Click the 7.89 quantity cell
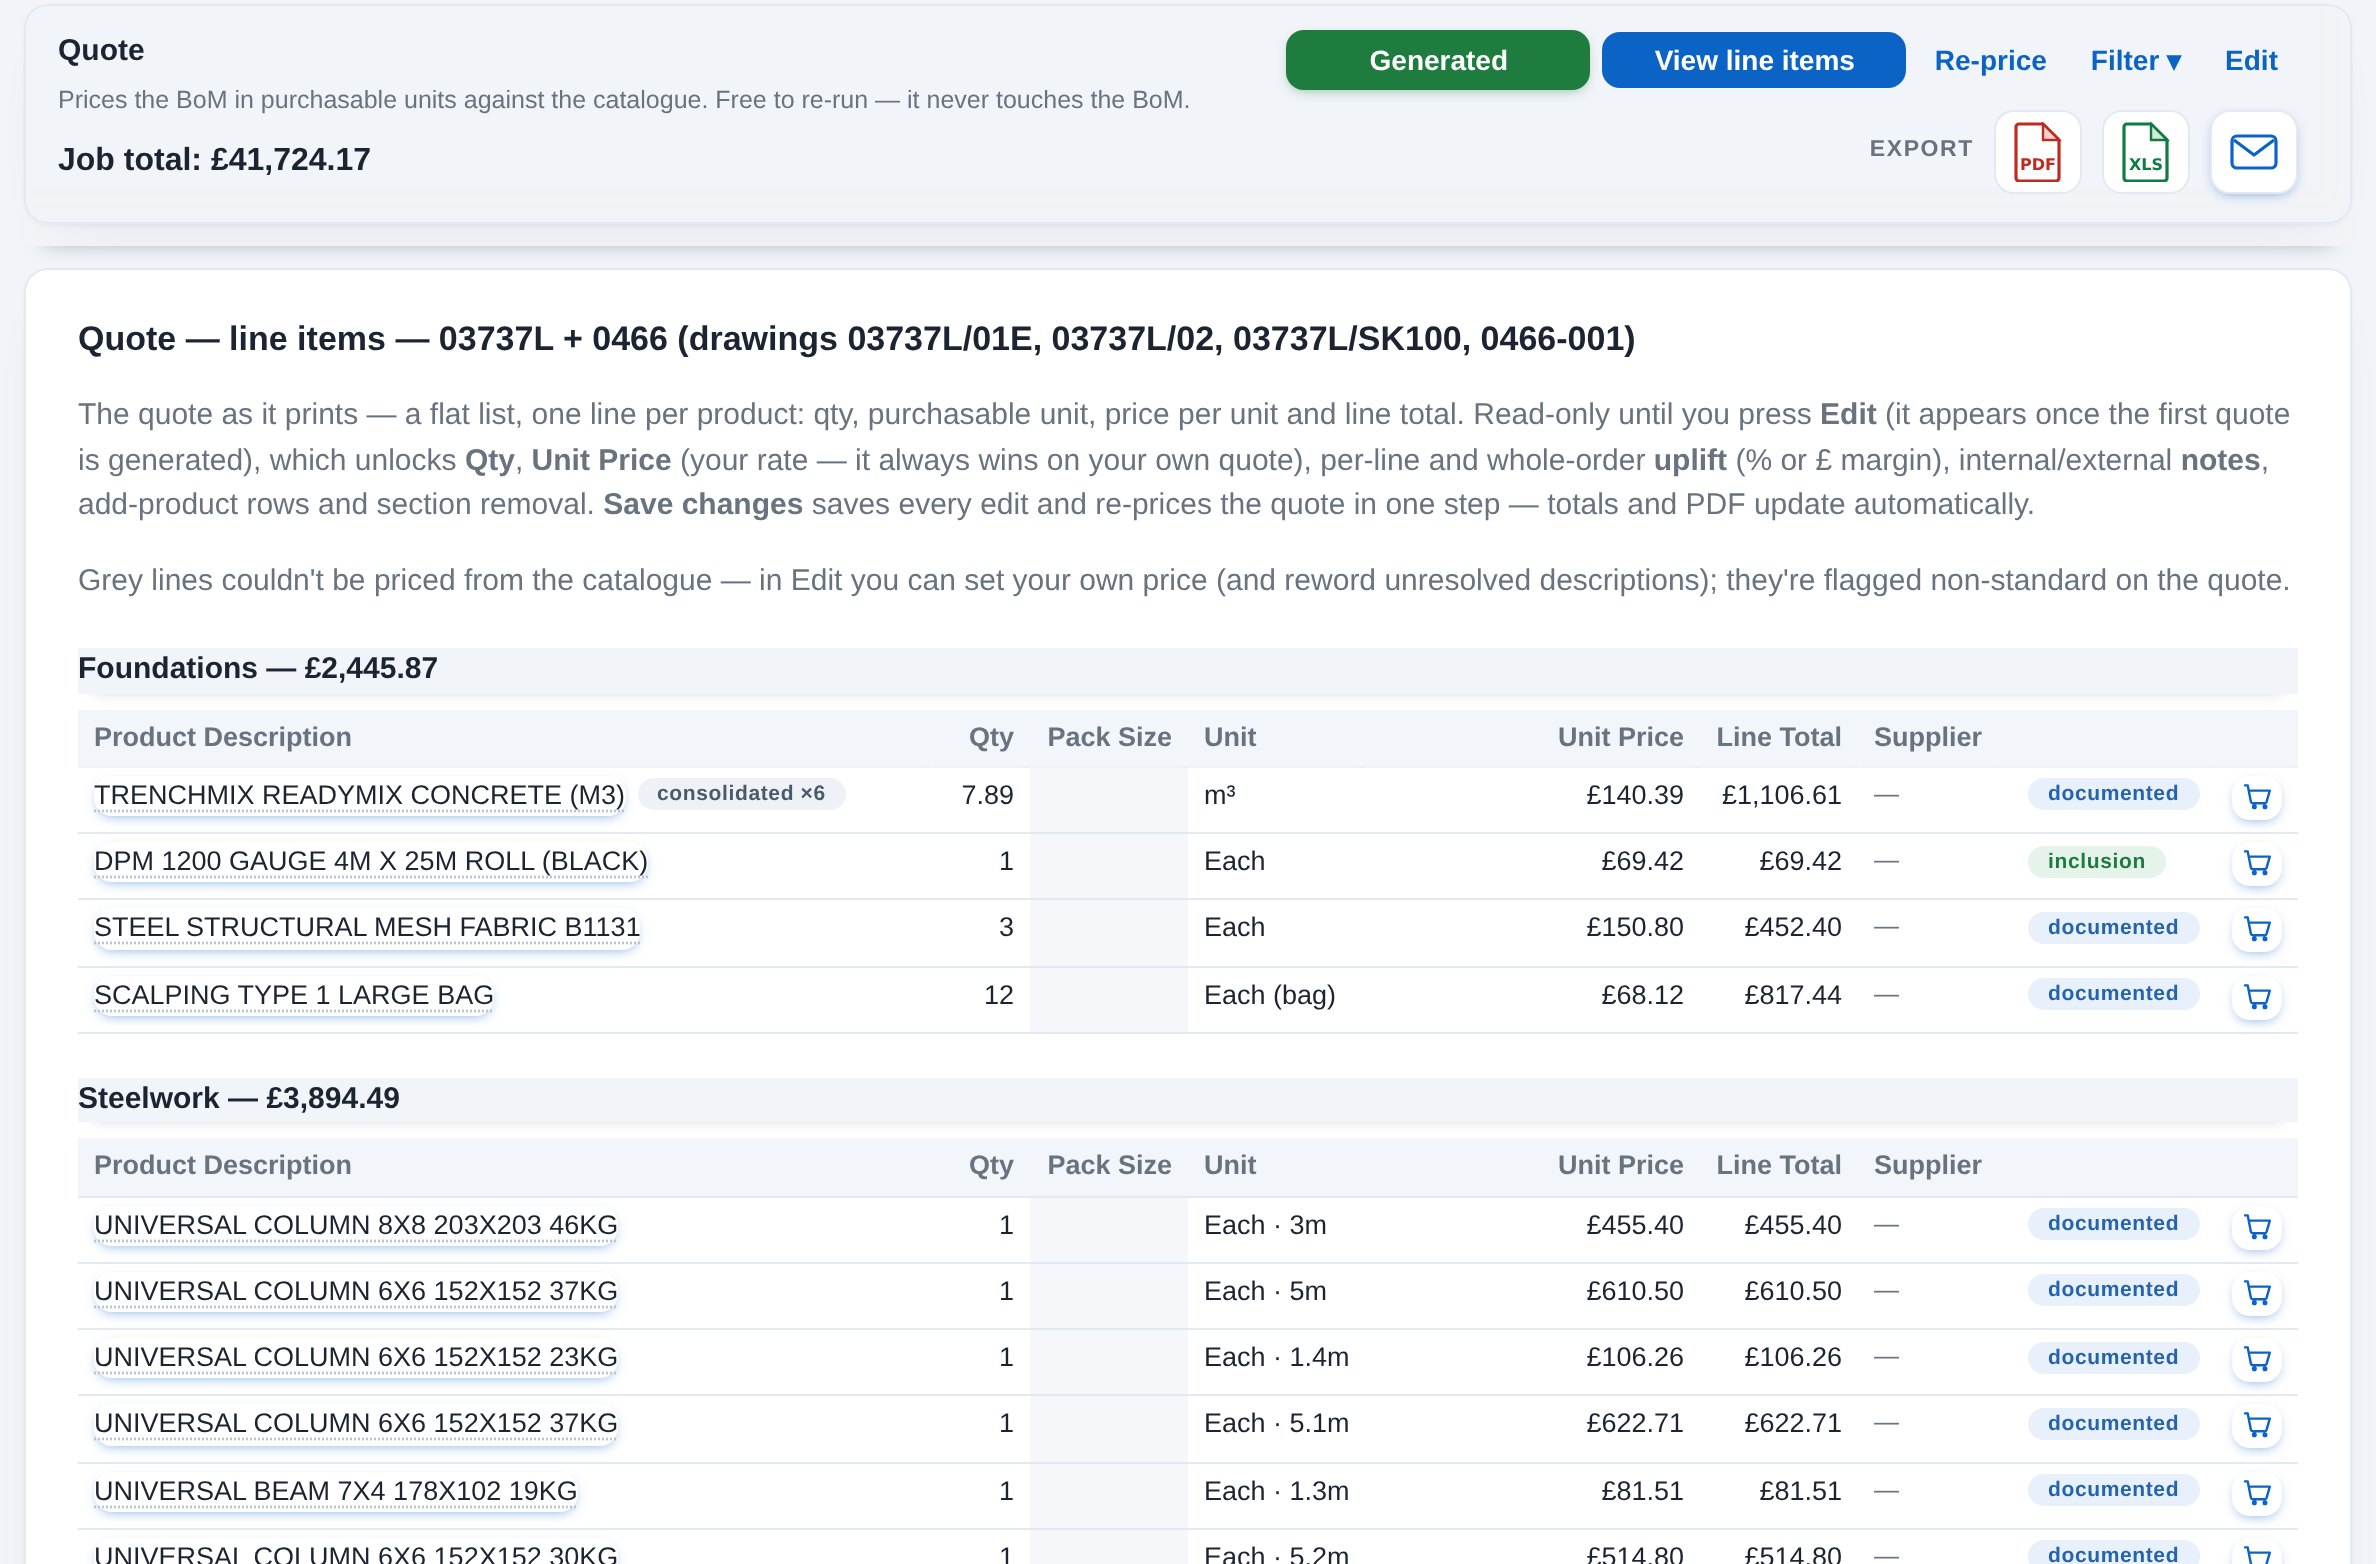2376x1564 pixels. click(x=987, y=795)
